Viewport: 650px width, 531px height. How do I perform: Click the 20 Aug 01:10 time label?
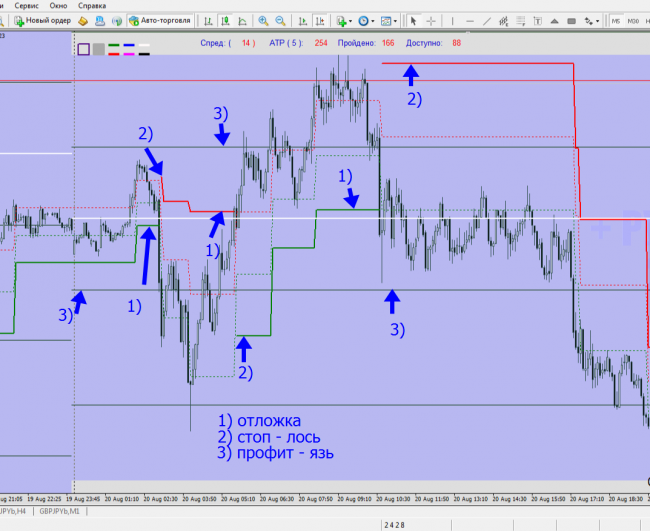(121, 499)
